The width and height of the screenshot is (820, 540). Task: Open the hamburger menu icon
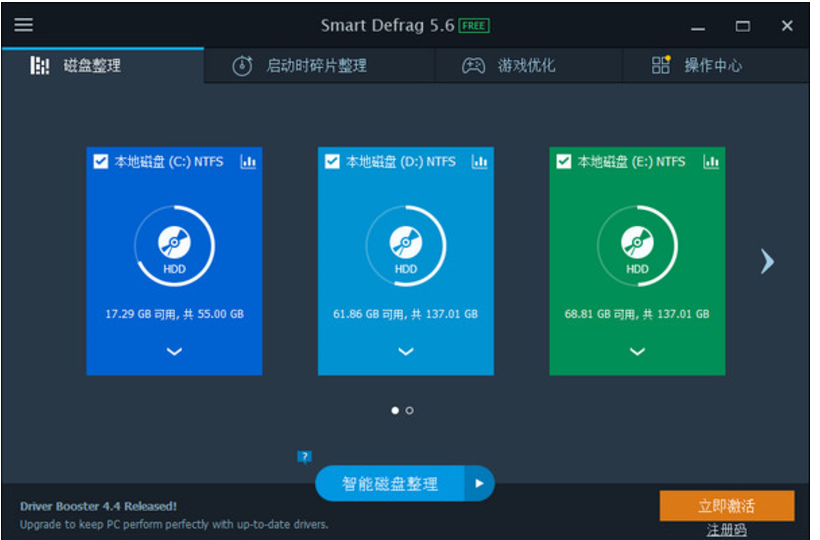(23, 25)
